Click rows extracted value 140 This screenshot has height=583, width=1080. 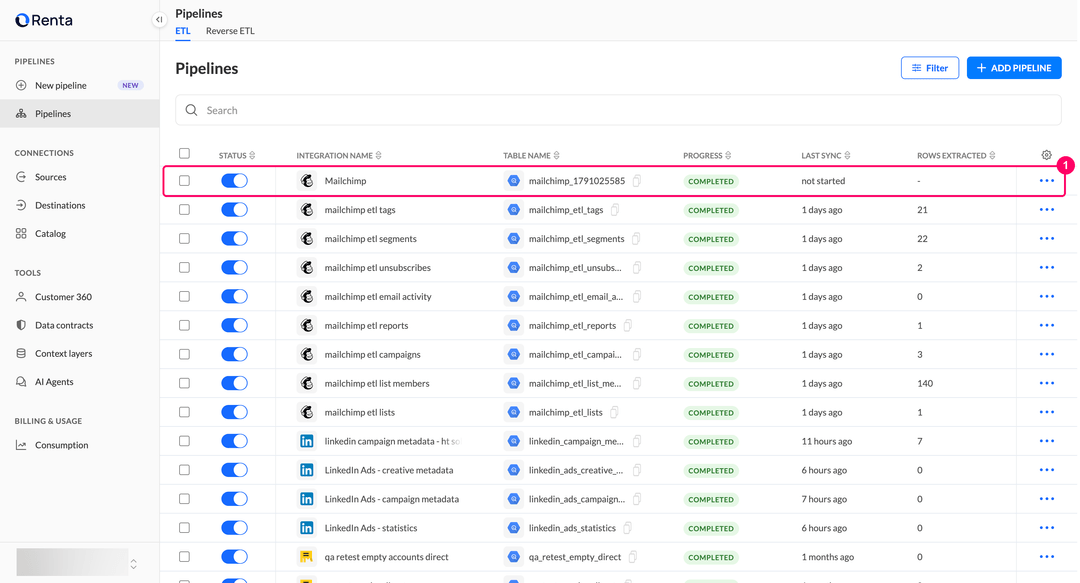pyautogui.click(x=925, y=383)
